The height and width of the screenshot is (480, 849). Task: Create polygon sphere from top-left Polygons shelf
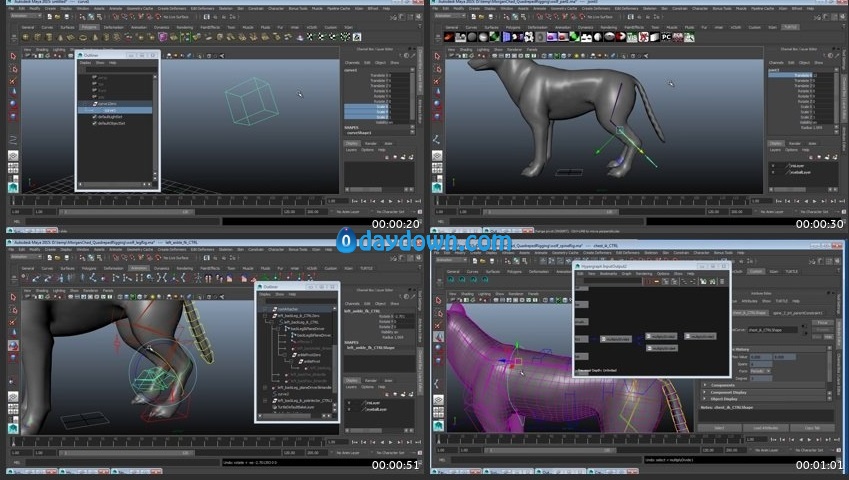click(25, 37)
